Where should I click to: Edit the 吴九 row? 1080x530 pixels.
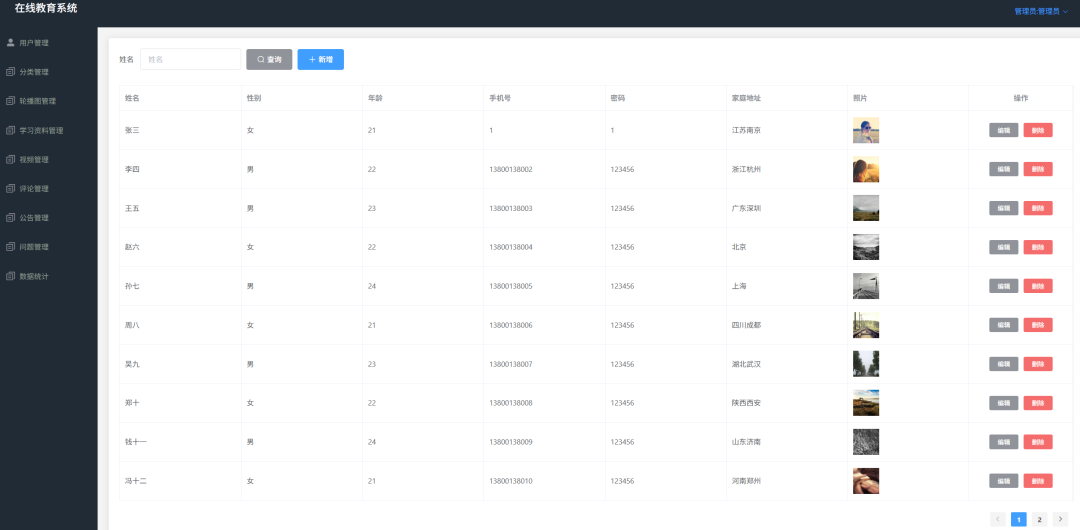click(x=1004, y=364)
